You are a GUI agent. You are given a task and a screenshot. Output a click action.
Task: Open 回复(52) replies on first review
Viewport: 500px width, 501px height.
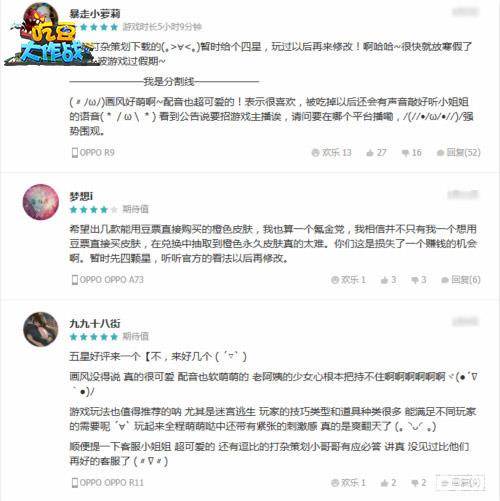[x=459, y=153]
